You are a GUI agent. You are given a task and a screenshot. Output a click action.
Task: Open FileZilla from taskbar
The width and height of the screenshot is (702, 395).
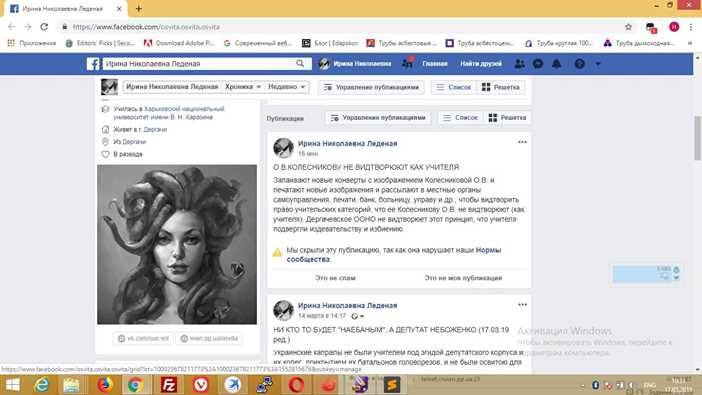pyautogui.click(x=168, y=385)
